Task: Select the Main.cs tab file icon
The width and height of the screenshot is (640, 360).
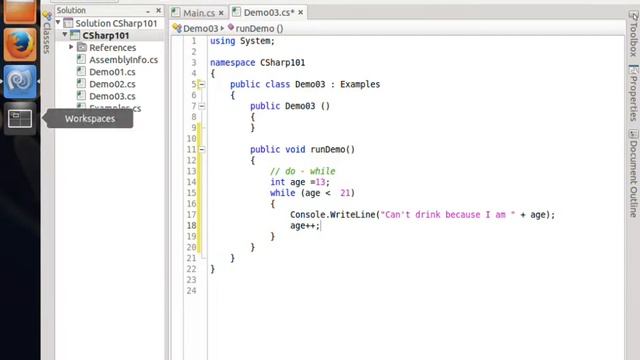Action: pyautogui.click(x=176, y=13)
